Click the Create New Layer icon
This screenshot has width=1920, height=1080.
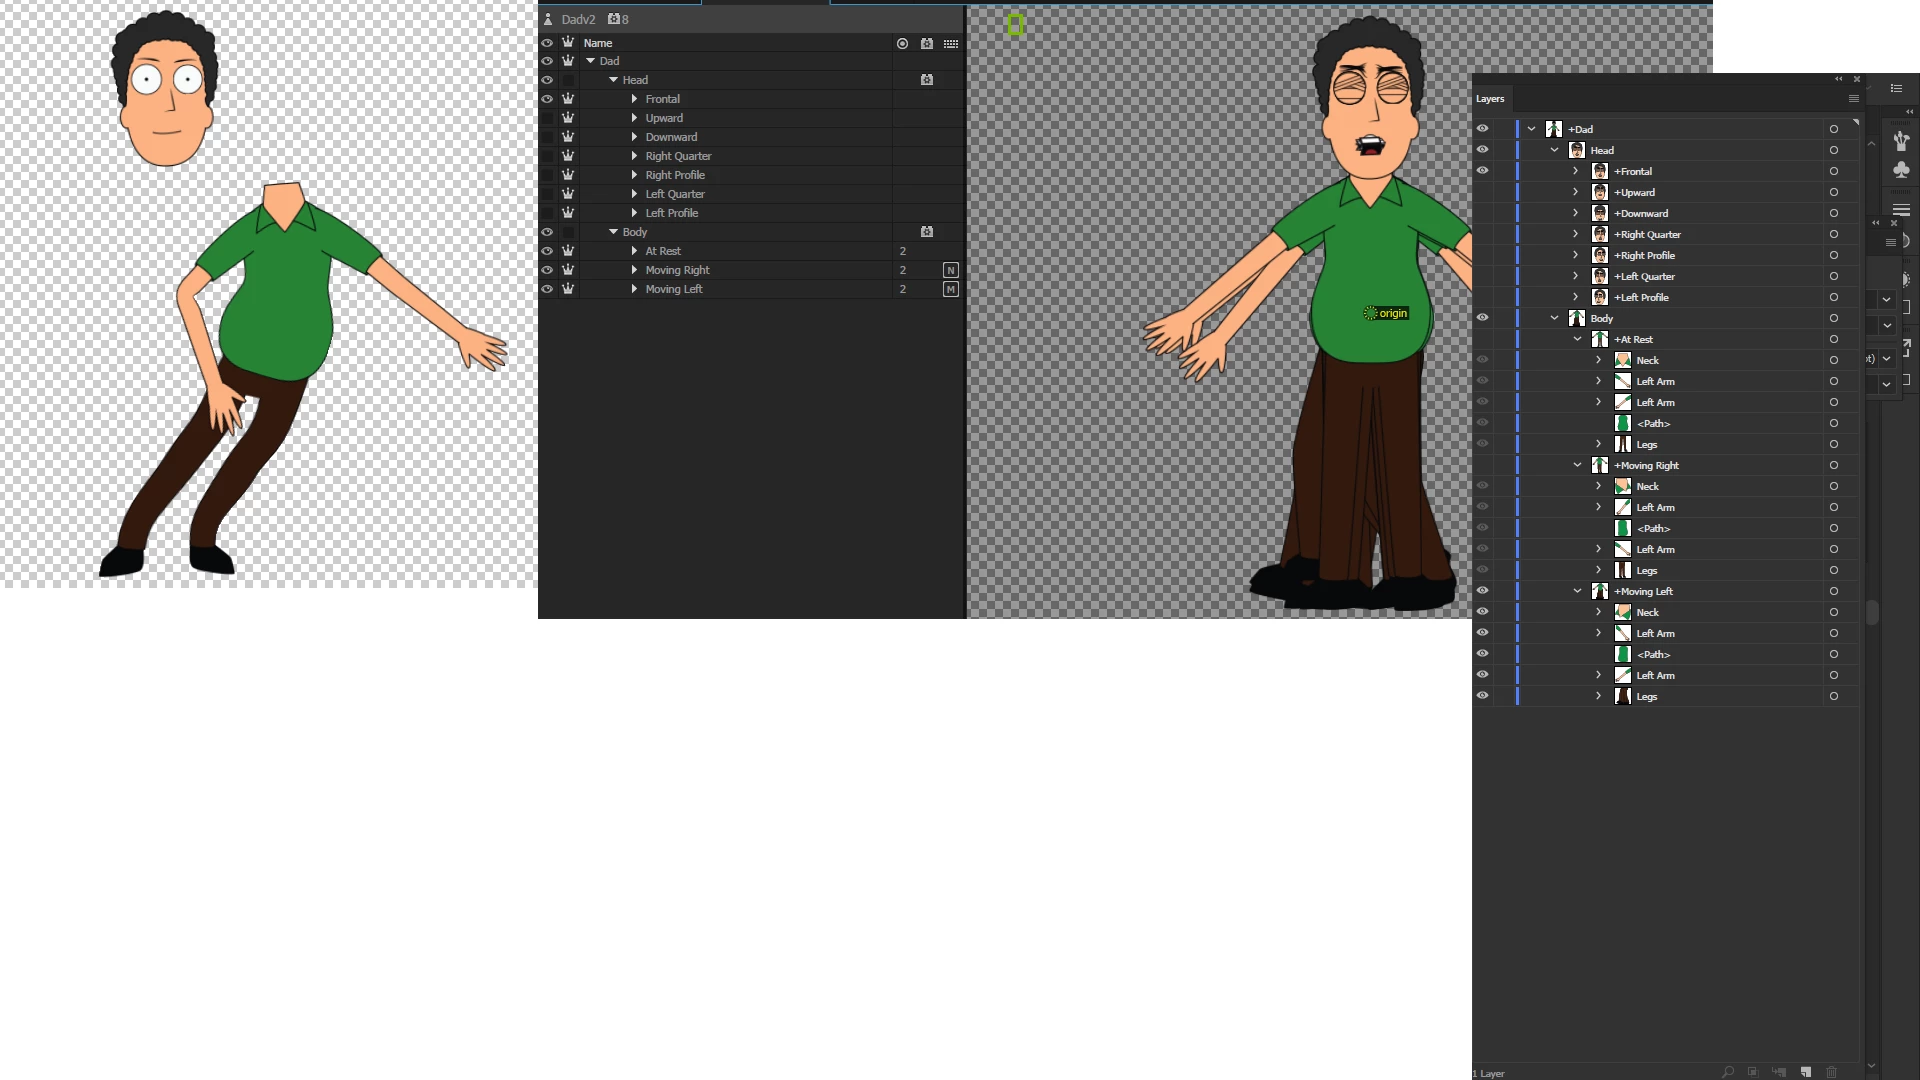(x=1806, y=1072)
